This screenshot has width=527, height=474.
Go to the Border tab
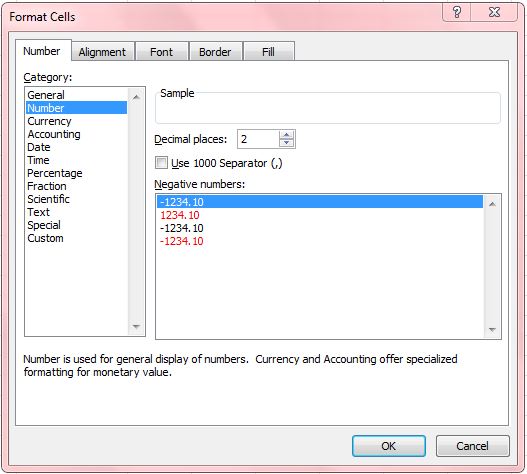(x=215, y=52)
